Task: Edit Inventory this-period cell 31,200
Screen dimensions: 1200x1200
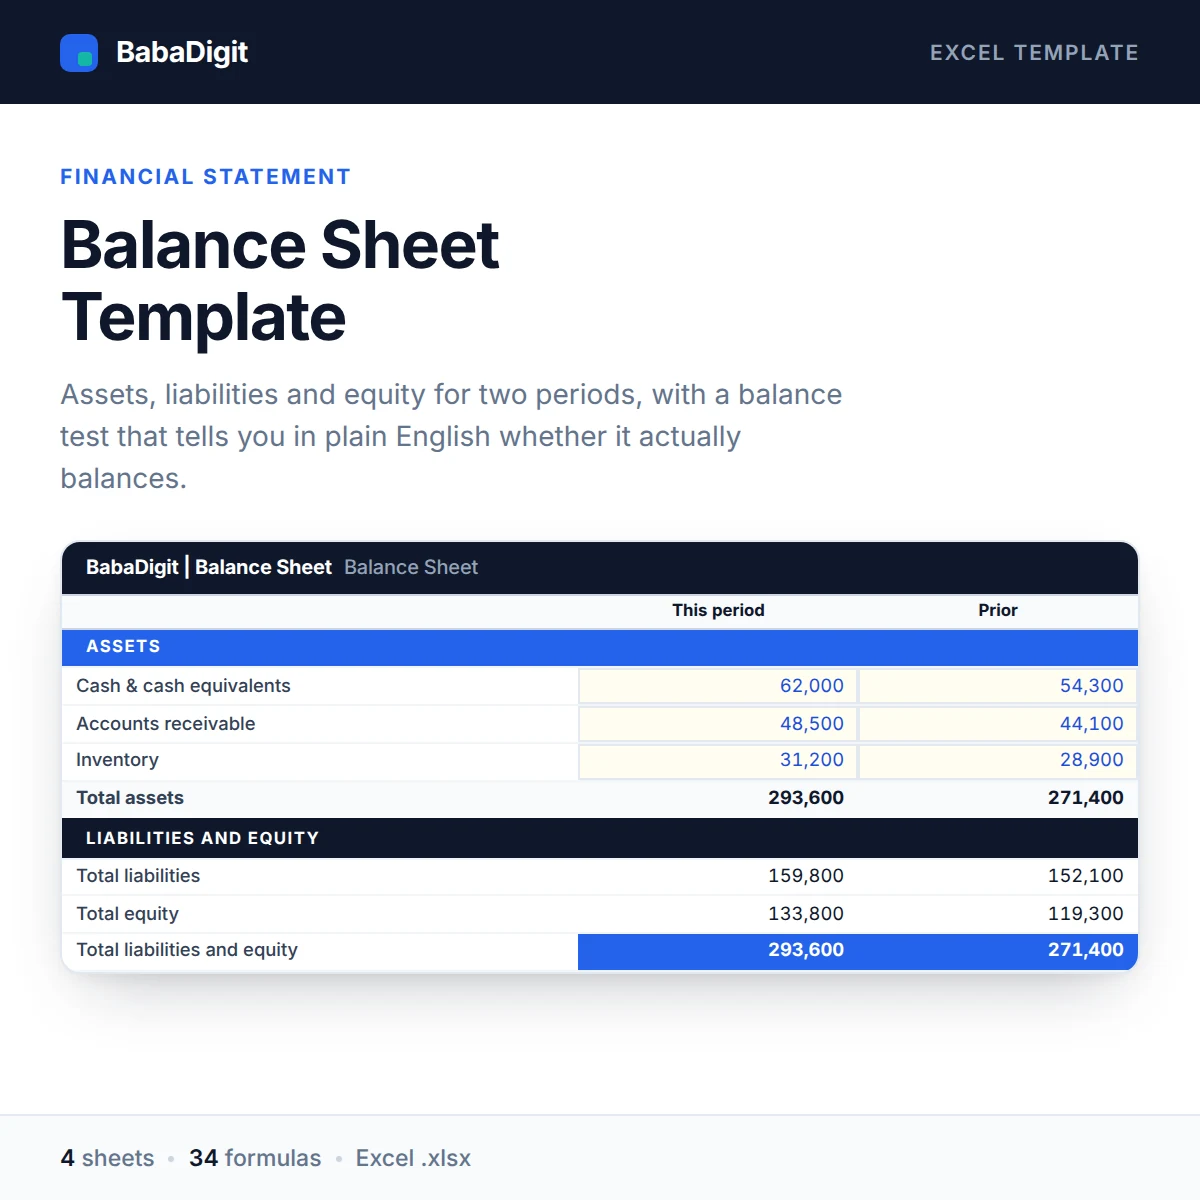Action: point(718,761)
